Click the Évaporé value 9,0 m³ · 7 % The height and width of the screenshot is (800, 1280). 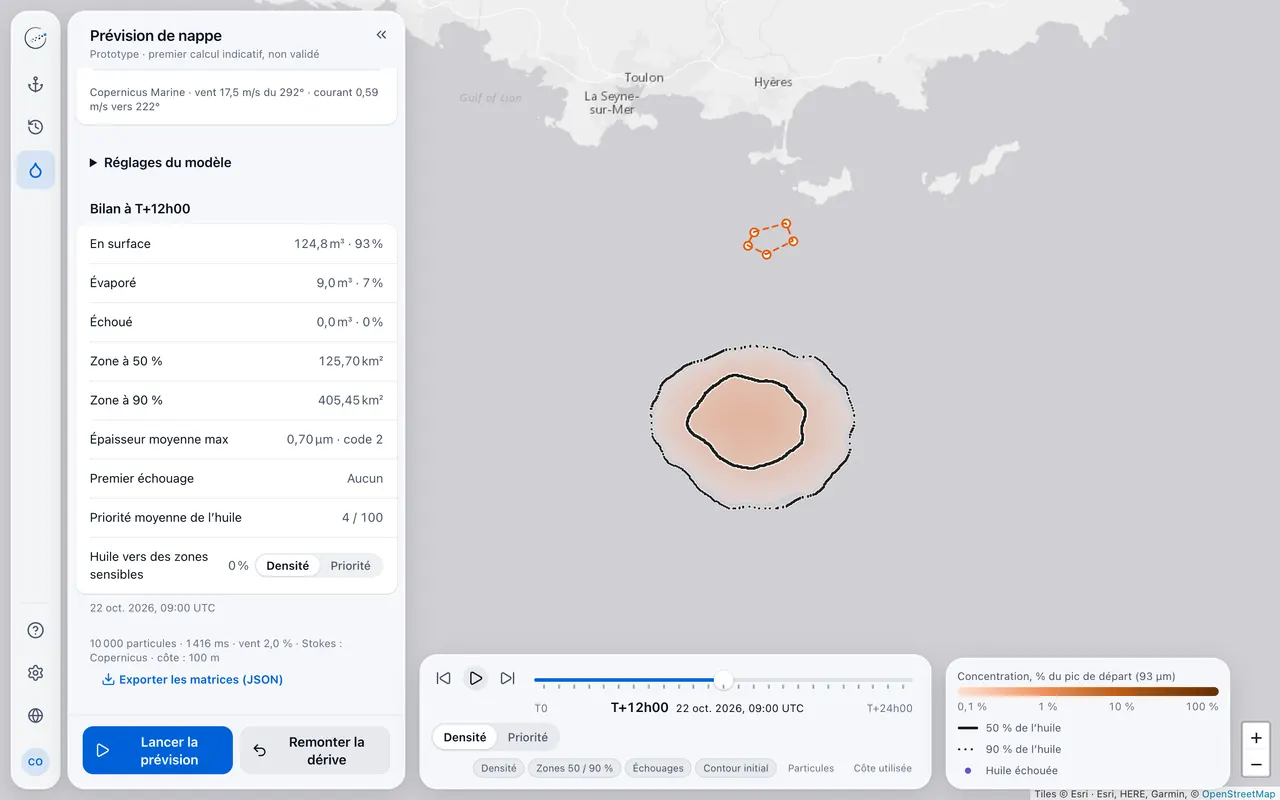[350, 283]
